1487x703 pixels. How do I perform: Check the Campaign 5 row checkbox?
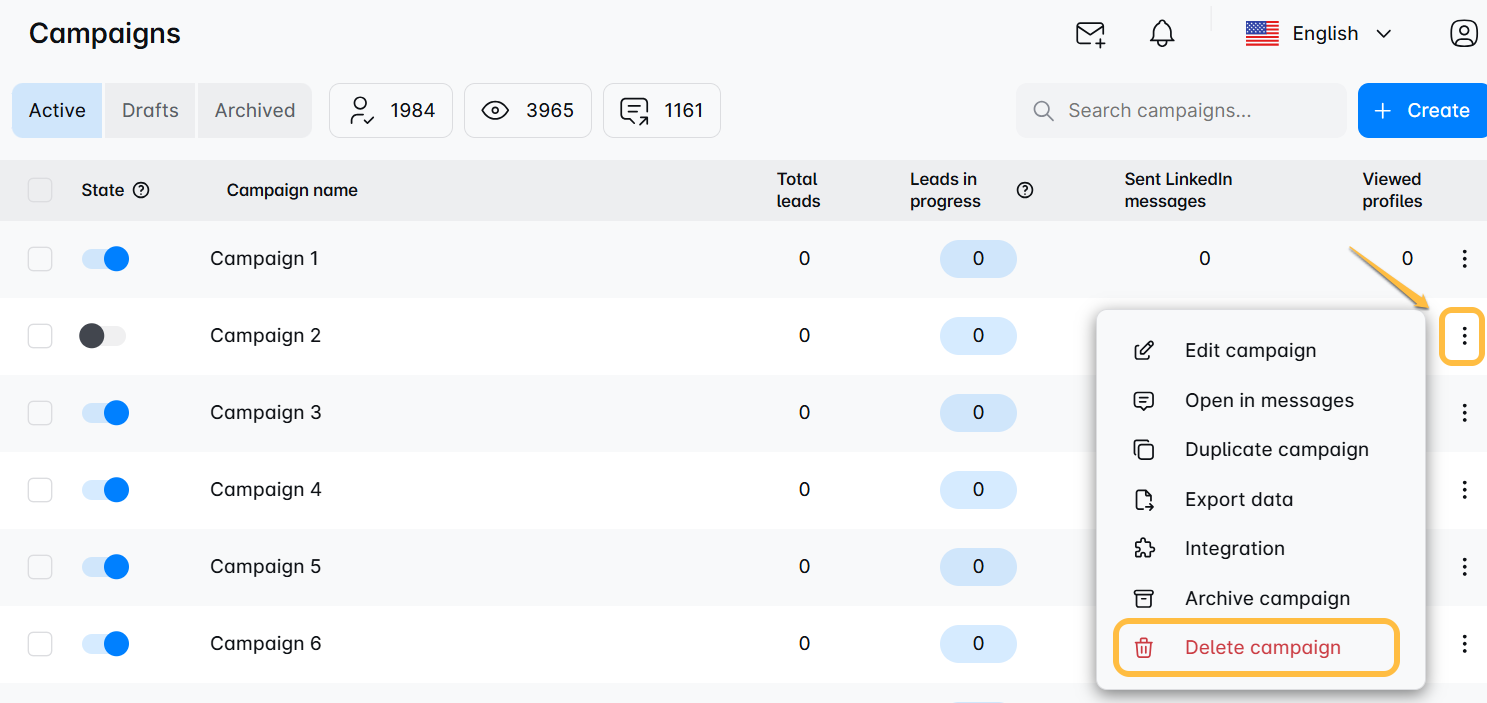pos(40,567)
